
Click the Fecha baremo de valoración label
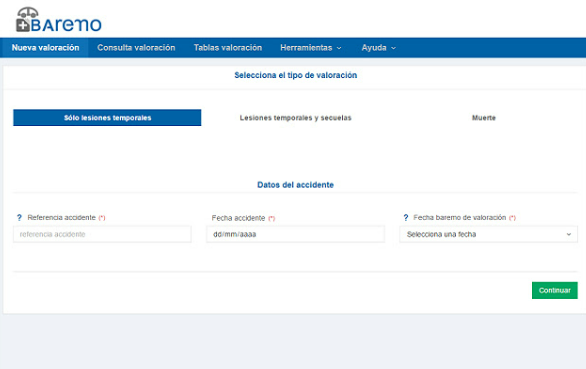click(459, 218)
